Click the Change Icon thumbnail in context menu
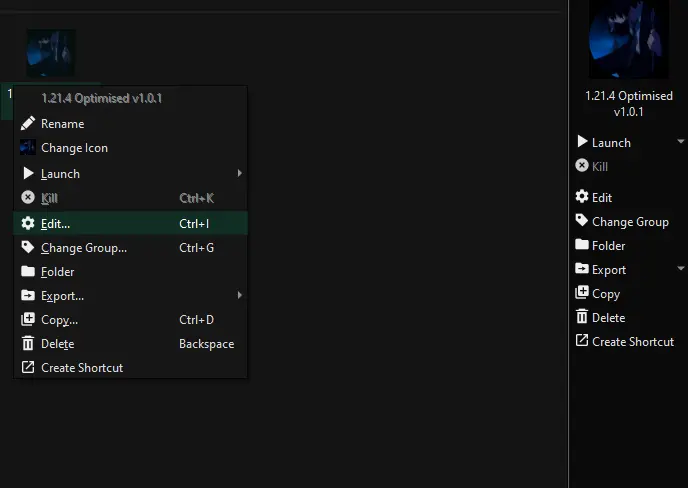The image size is (688, 488). [28, 148]
